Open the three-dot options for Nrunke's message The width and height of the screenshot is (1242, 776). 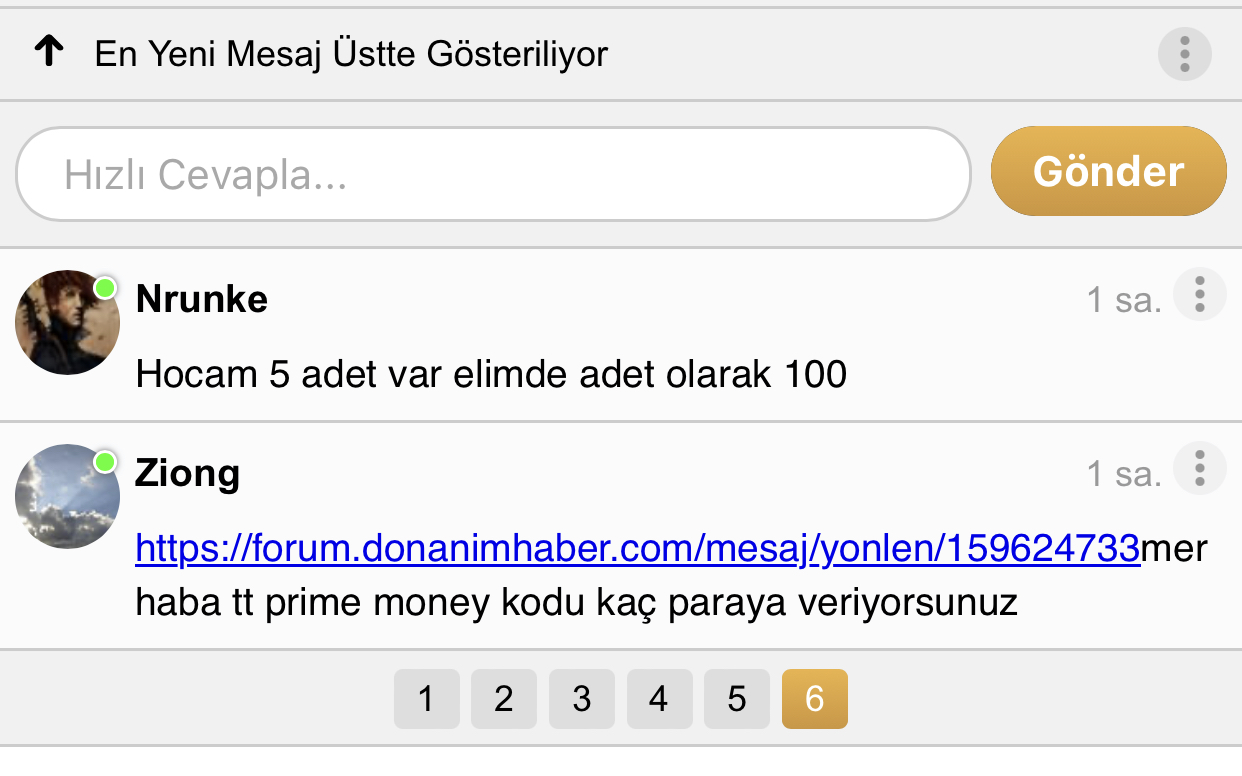[x=1199, y=295]
